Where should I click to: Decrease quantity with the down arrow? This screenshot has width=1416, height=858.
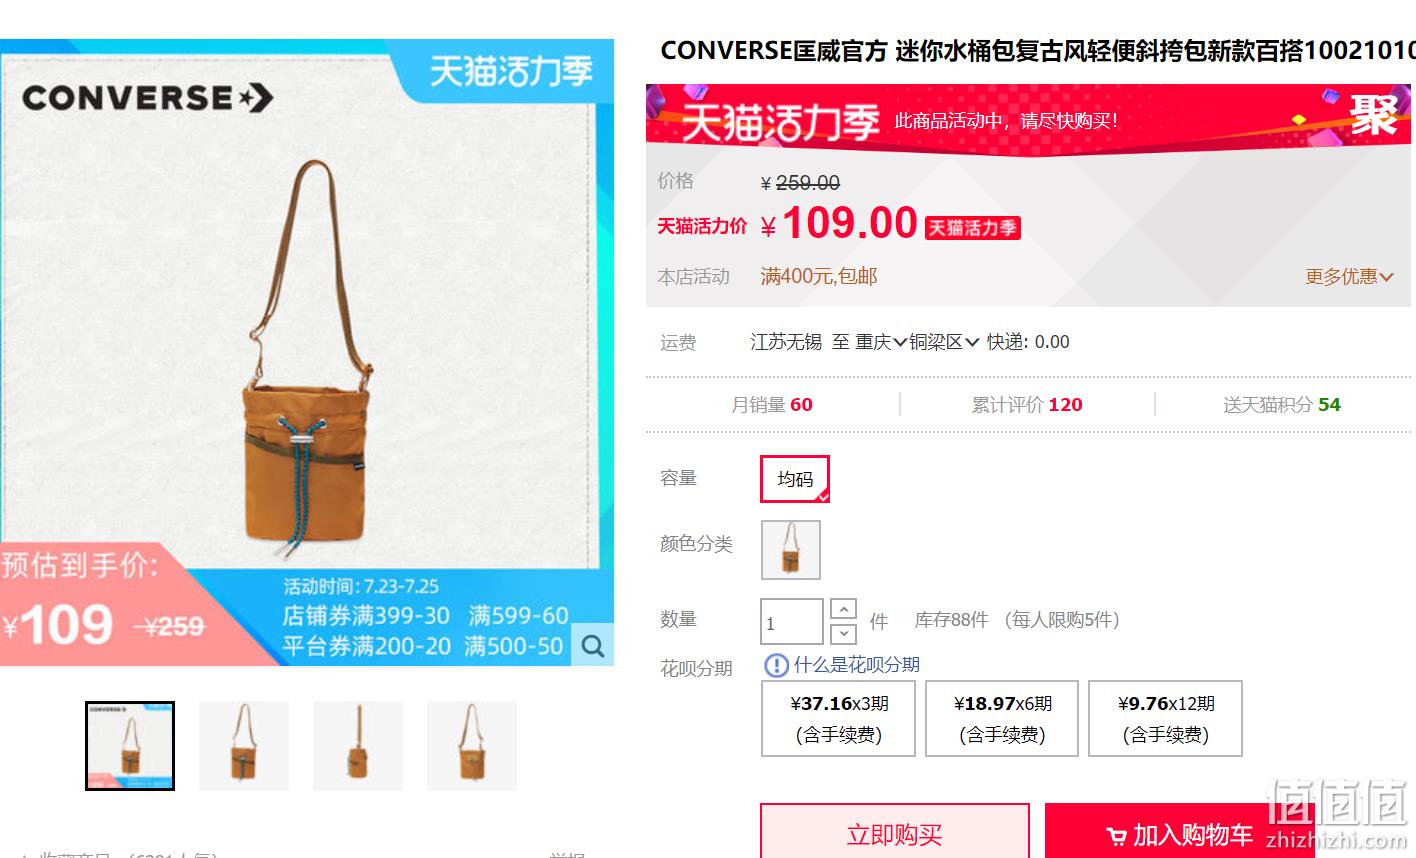pyautogui.click(x=843, y=633)
